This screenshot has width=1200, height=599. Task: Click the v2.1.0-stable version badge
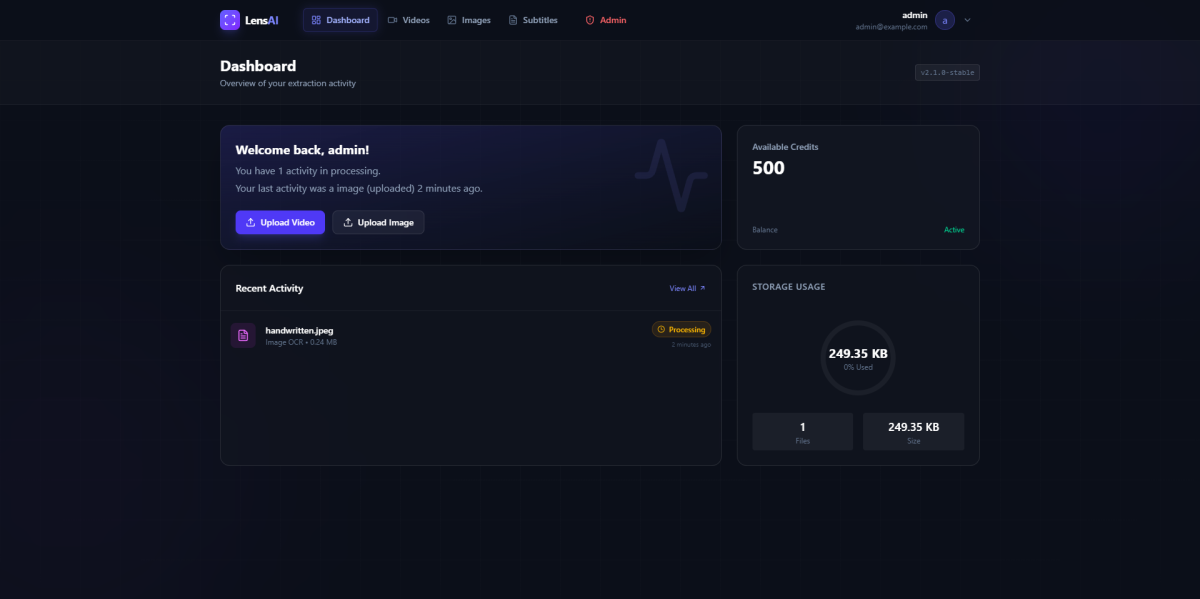click(x=947, y=72)
